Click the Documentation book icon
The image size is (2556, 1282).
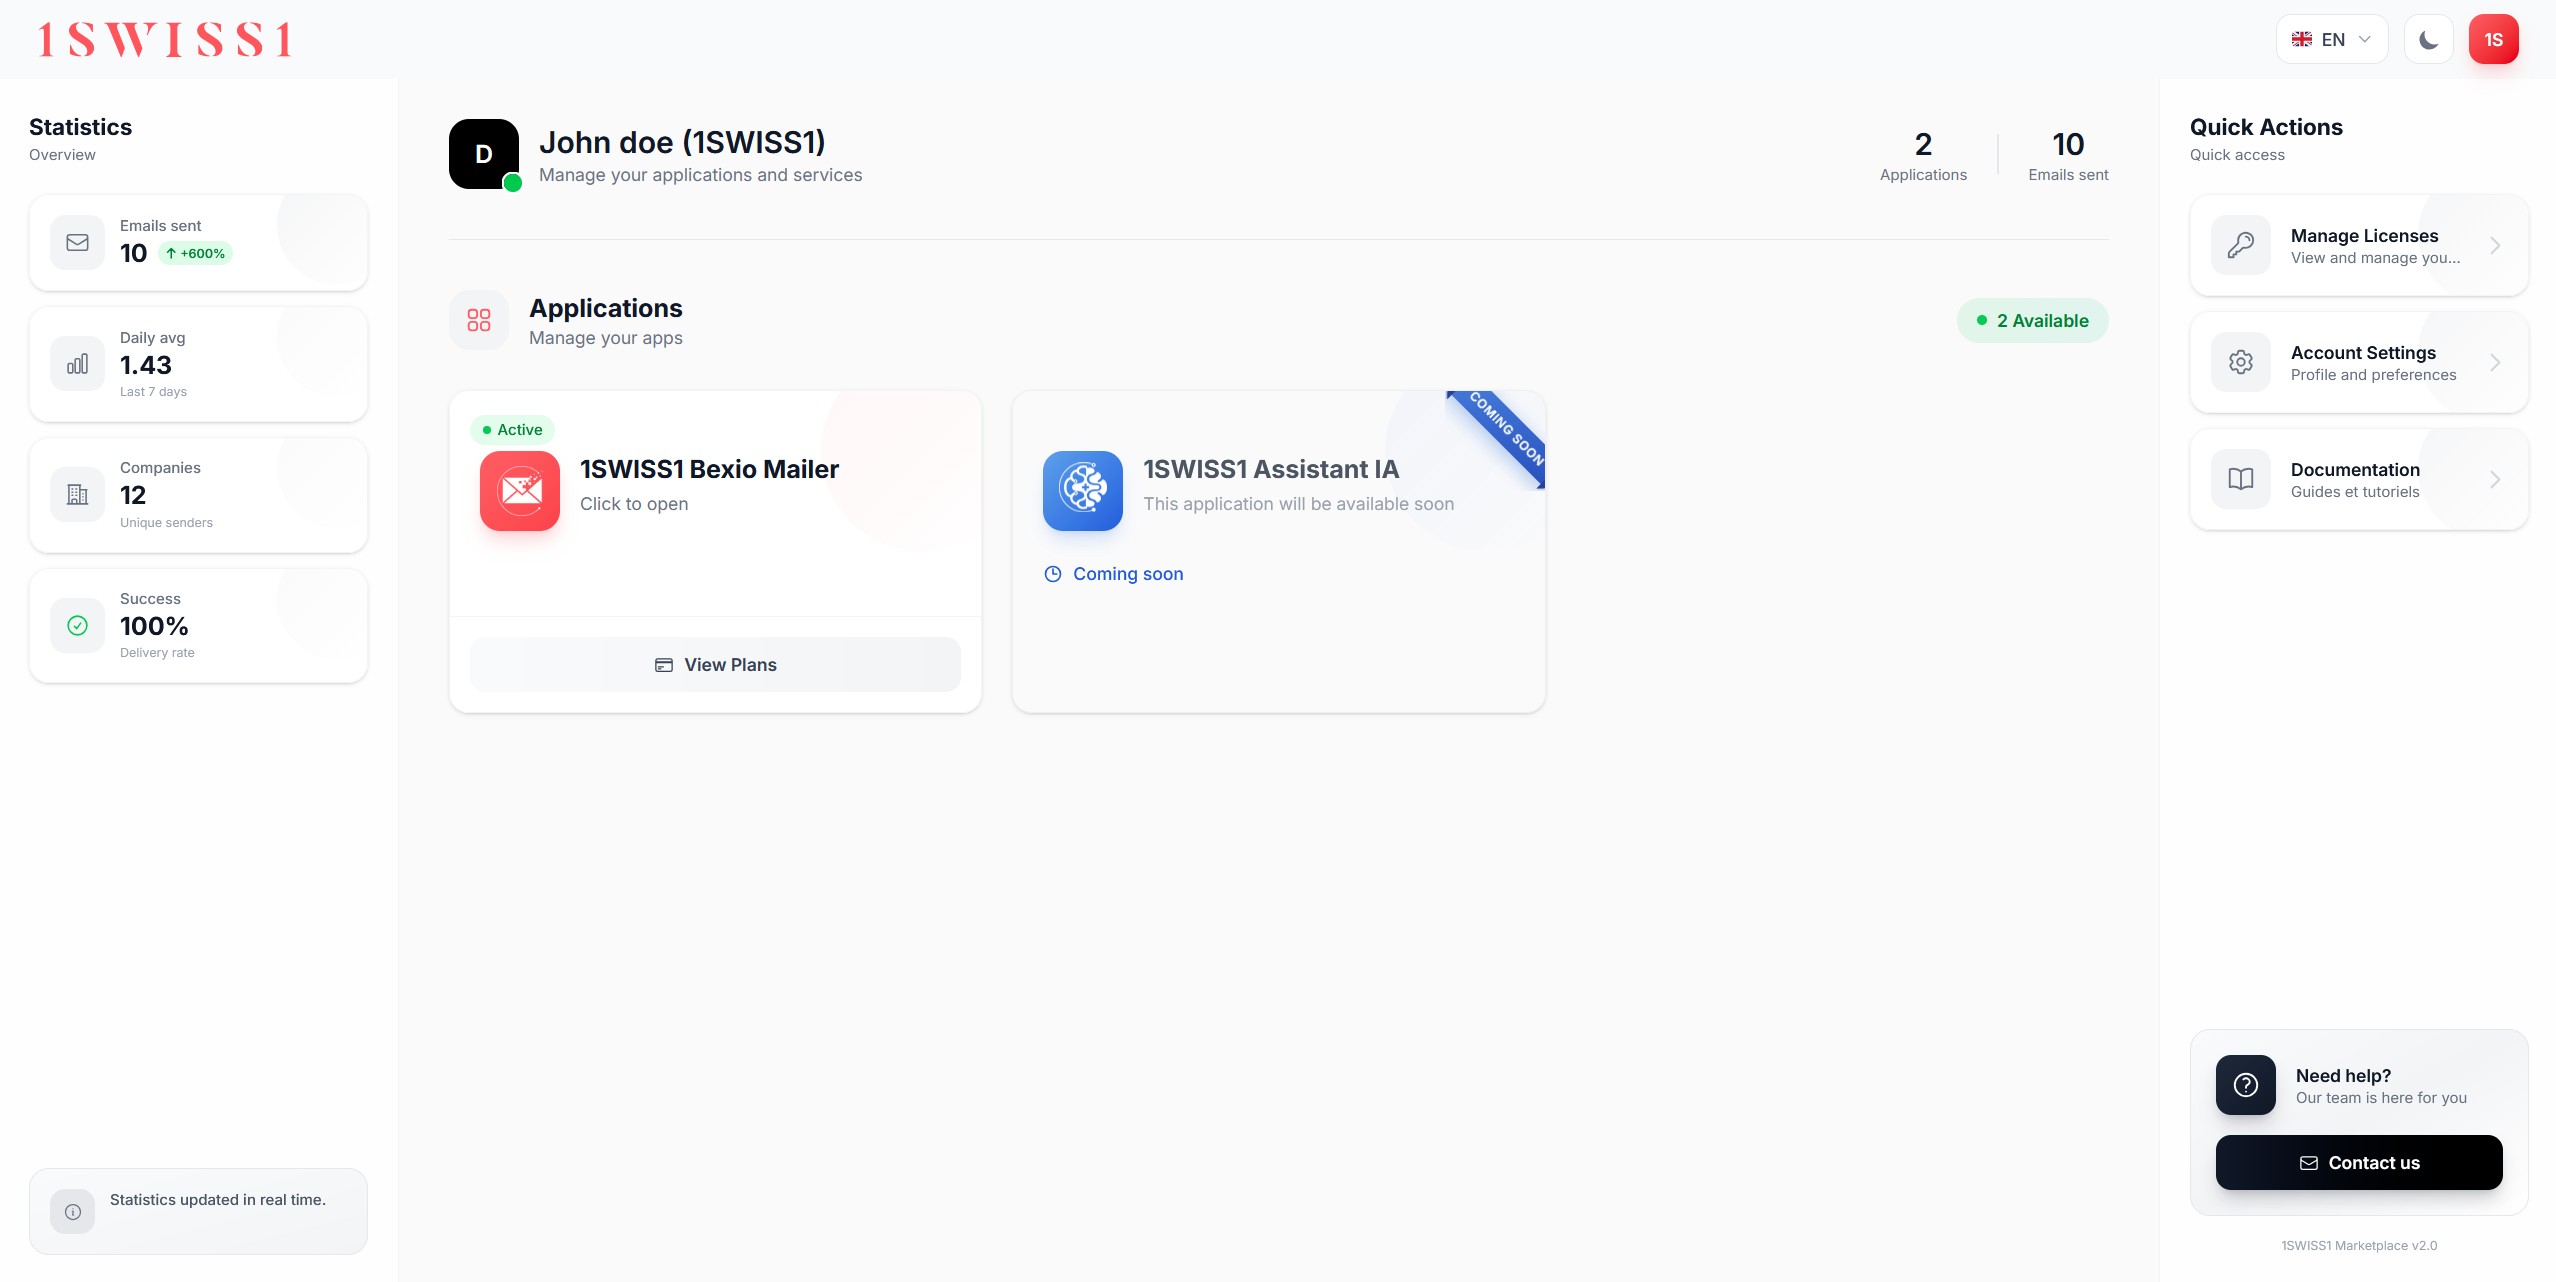pos(2241,479)
